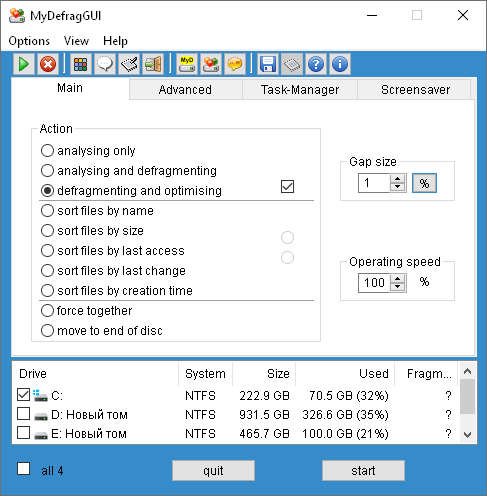Click the orange speech bubble toolbar icon
The height and width of the screenshot is (496, 487).
click(235, 64)
